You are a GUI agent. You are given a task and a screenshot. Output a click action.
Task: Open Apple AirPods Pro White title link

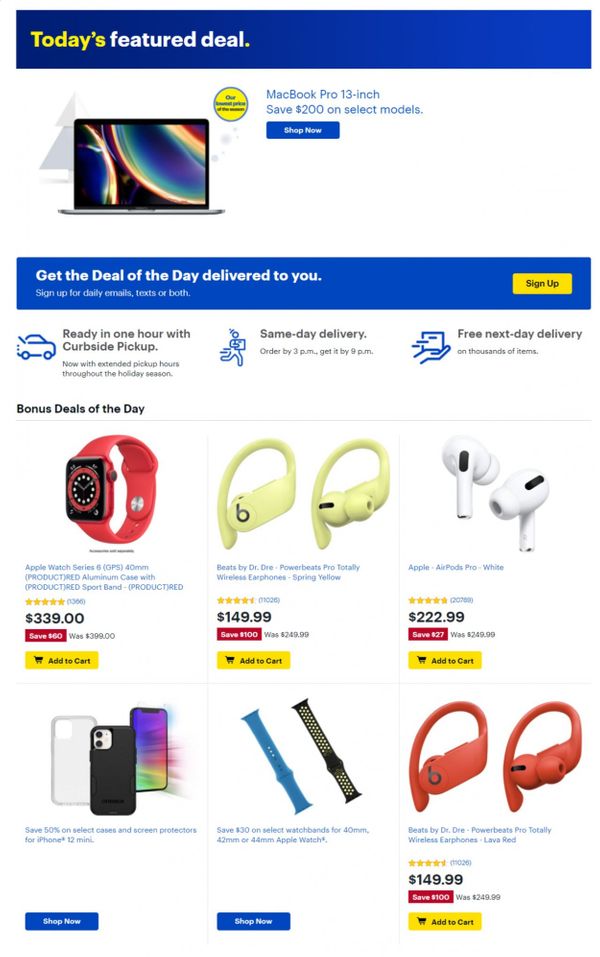click(456, 567)
